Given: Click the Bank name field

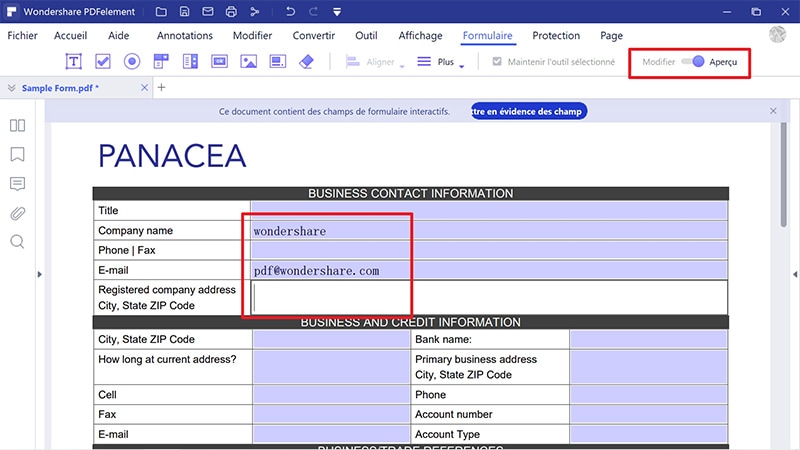Looking at the screenshot, I should point(648,339).
